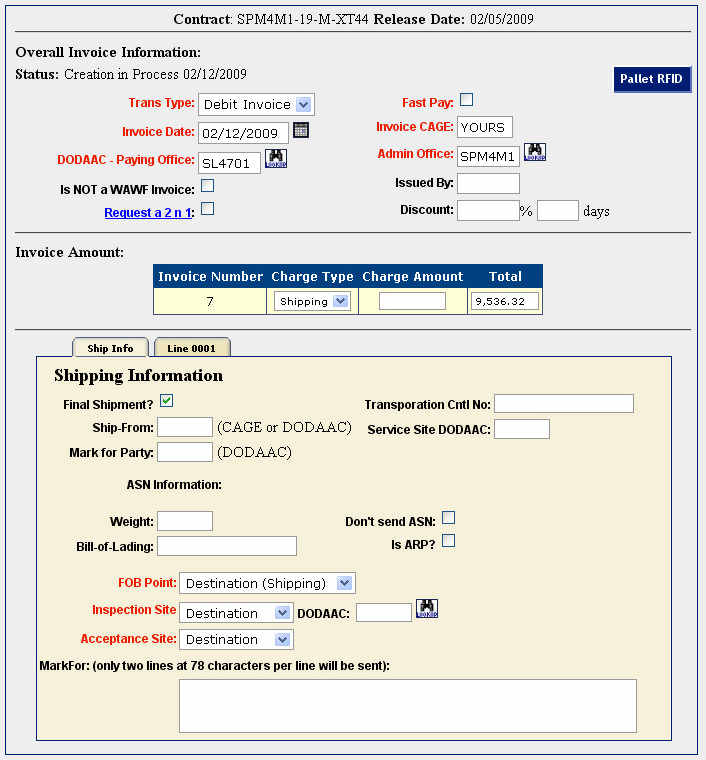706x760 pixels.
Task: Open the Invoice Date calendar picker
Action: click(x=301, y=130)
